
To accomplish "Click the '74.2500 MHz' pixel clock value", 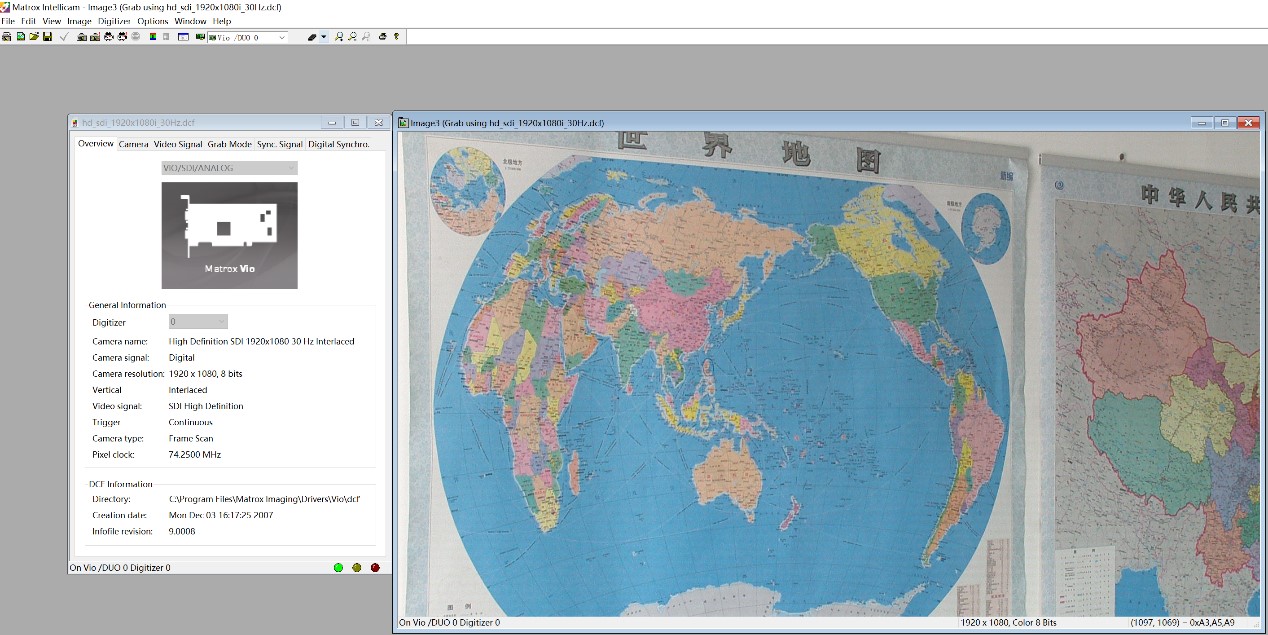I will click(195, 455).
